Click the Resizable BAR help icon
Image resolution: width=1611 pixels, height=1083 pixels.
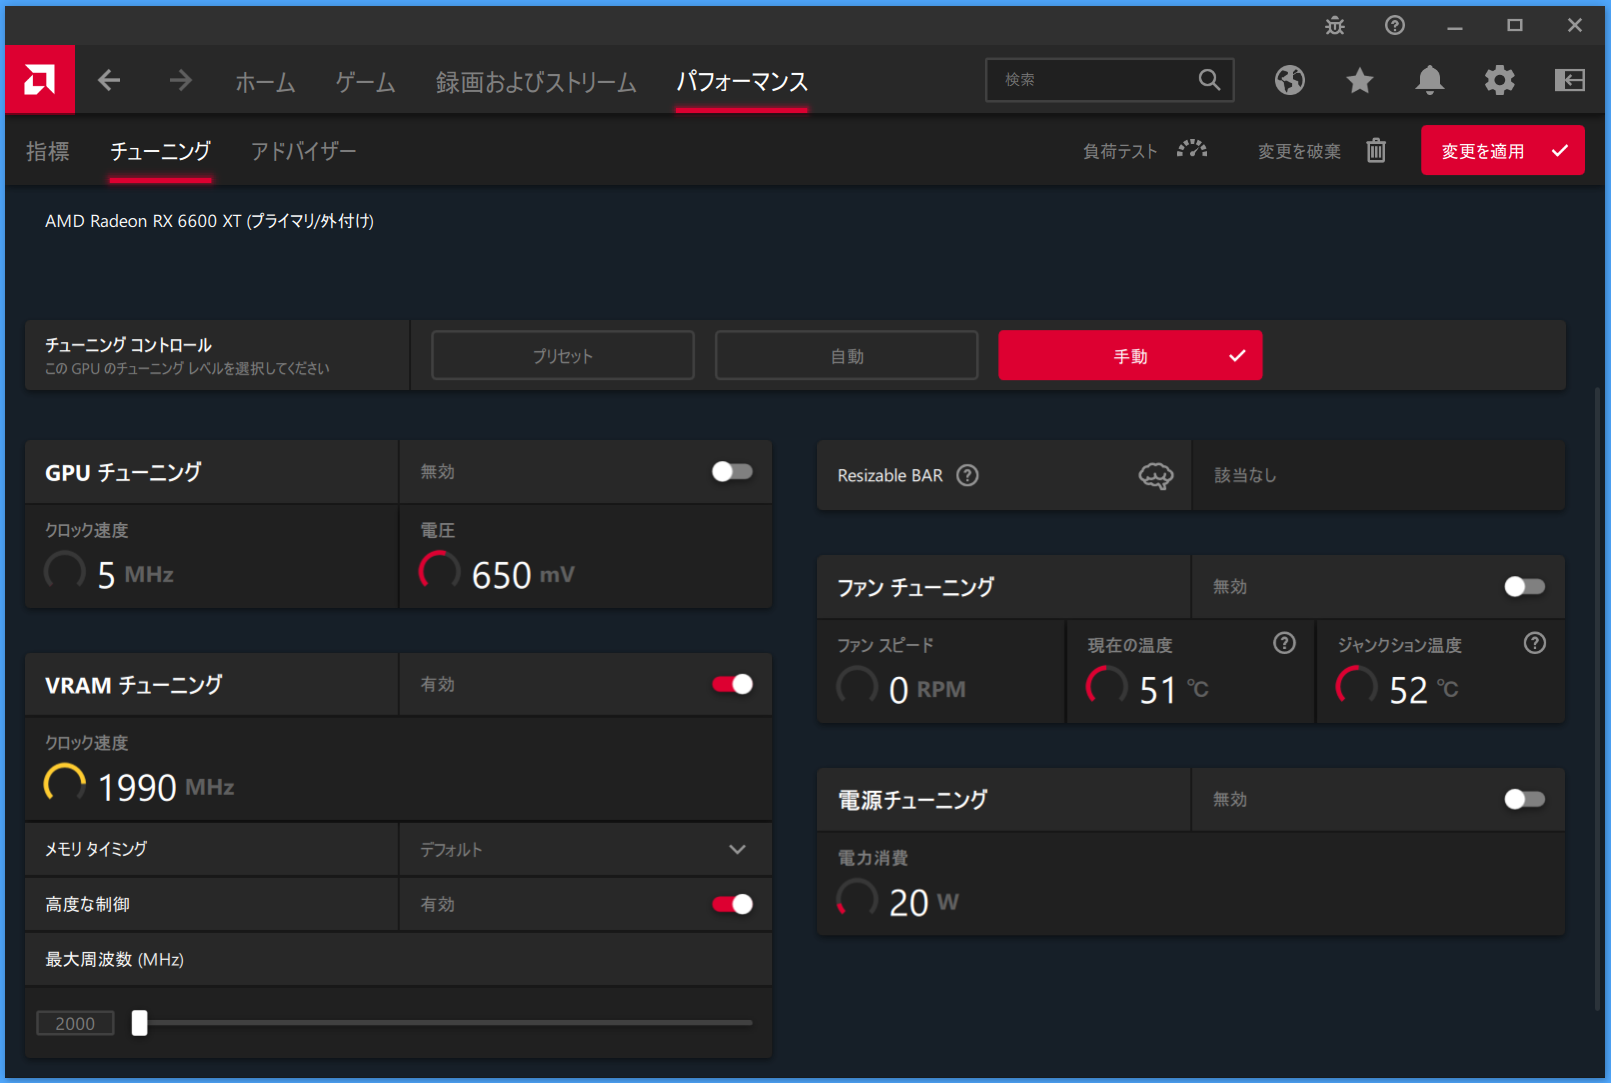967,475
